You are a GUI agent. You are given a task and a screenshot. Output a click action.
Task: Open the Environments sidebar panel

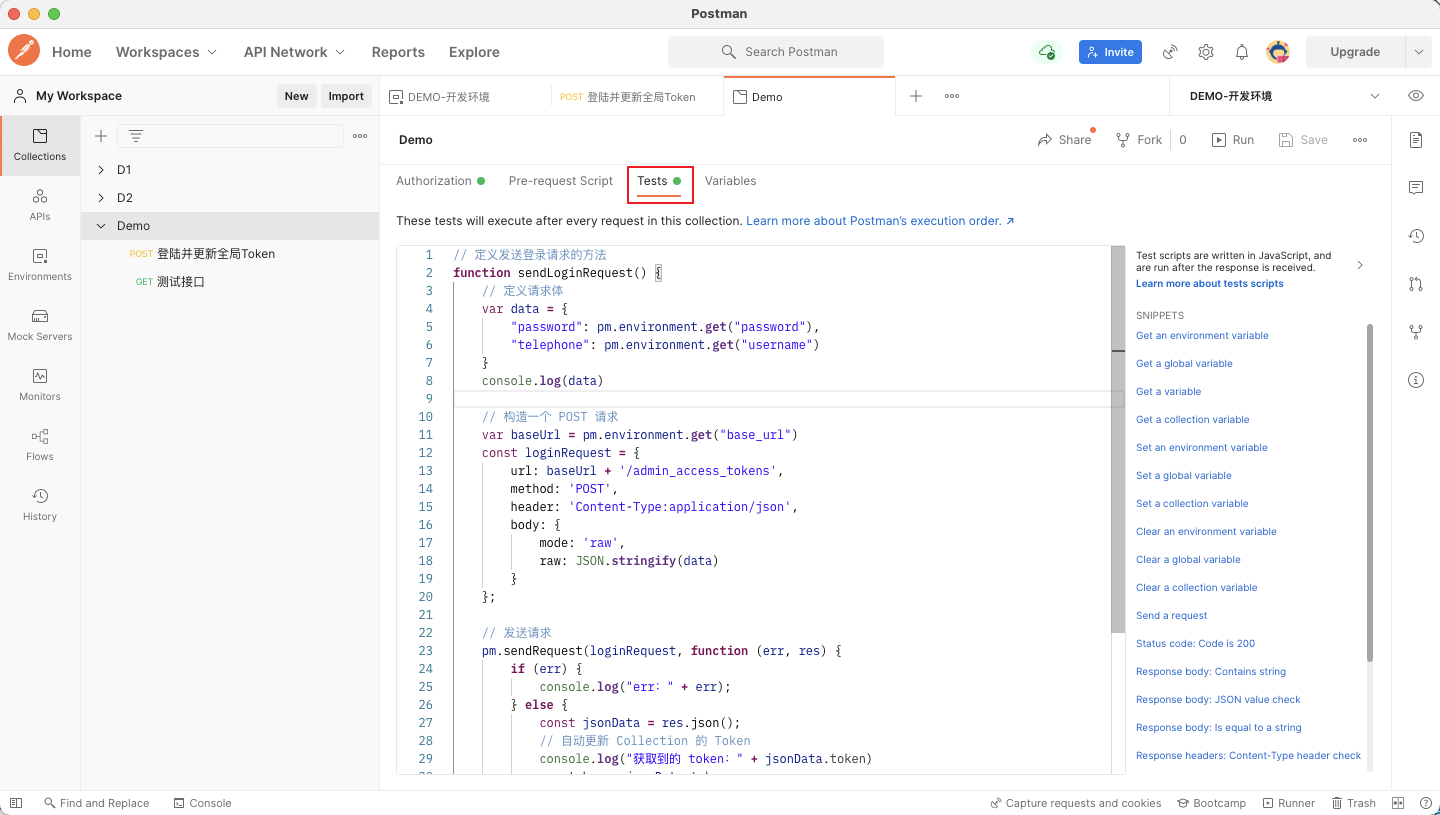40,265
